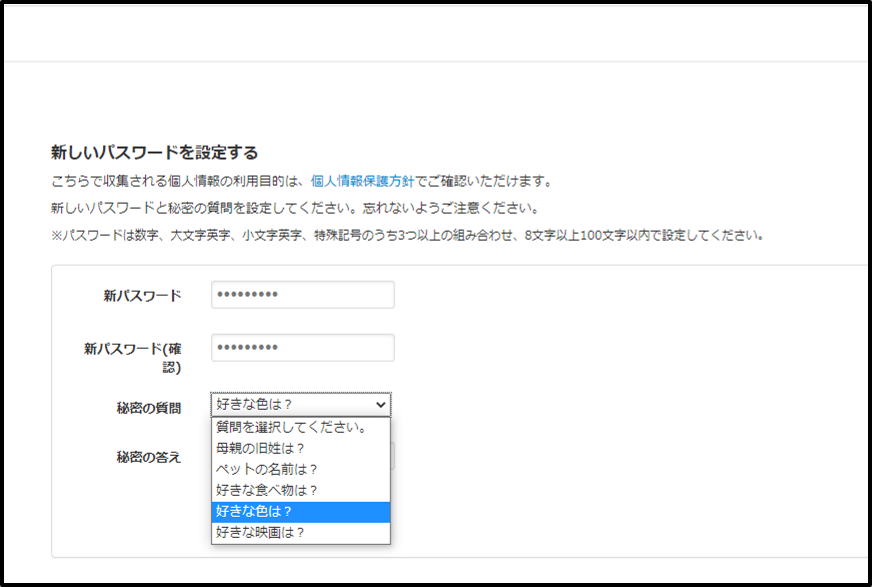This screenshot has height=587, width=872.
Task: Click the 新しいパスワードを設定する heading
Action: tap(154, 153)
